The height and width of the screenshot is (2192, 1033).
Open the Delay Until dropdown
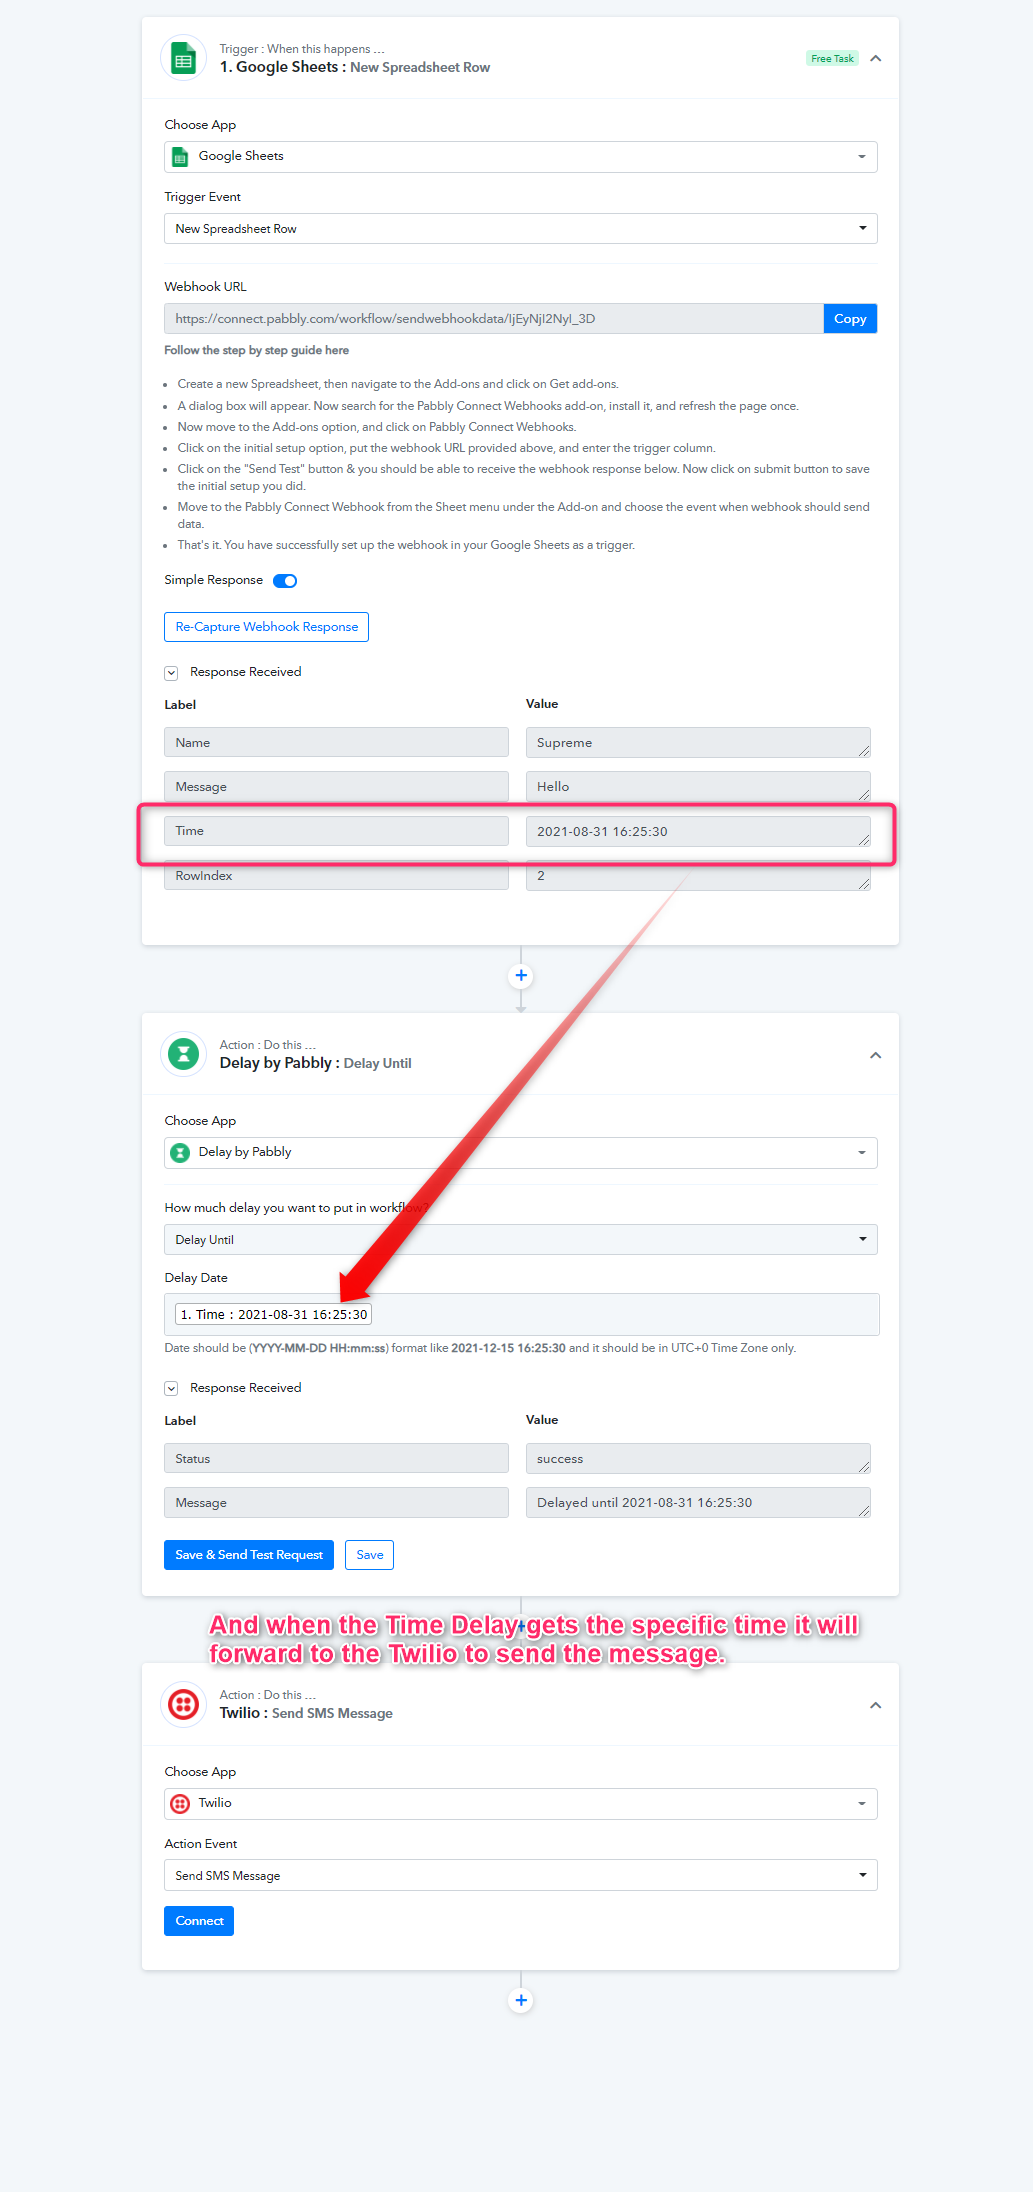coord(521,1240)
